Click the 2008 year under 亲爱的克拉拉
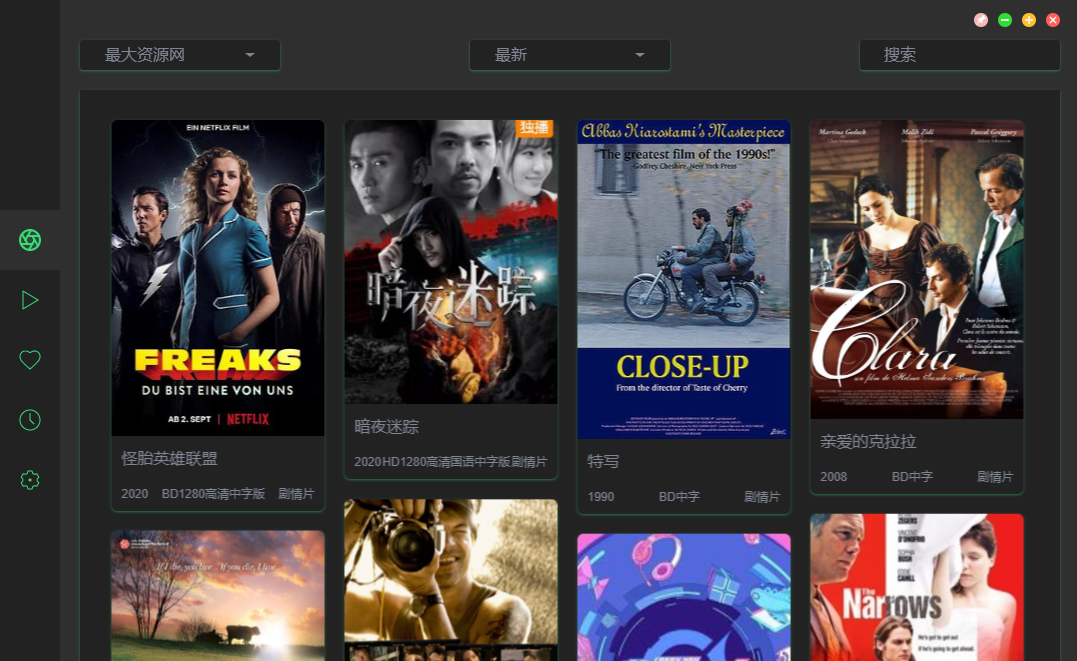The height and width of the screenshot is (661, 1077). [x=833, y=476]
